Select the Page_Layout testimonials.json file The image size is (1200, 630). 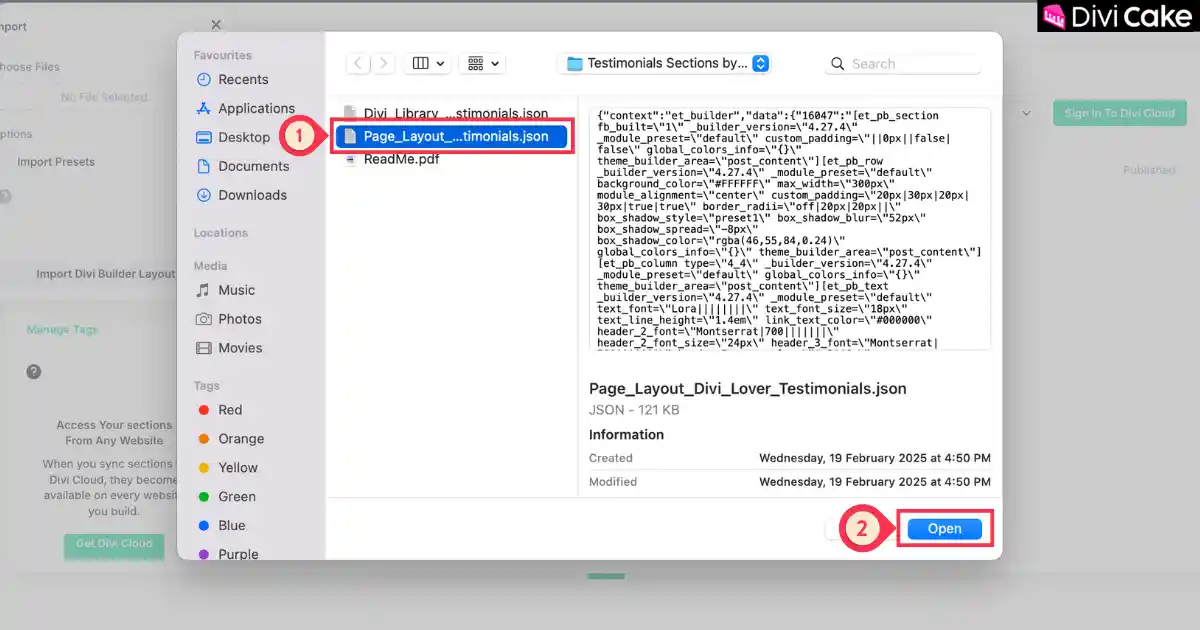pyautogui.click(x=452, y=136)
